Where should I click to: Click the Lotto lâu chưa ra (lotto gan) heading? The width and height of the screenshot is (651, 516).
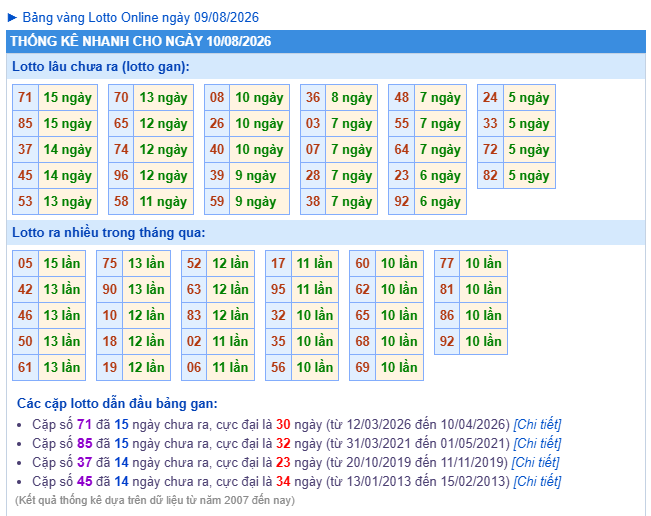pyautogui.click(x=101, y=66)
